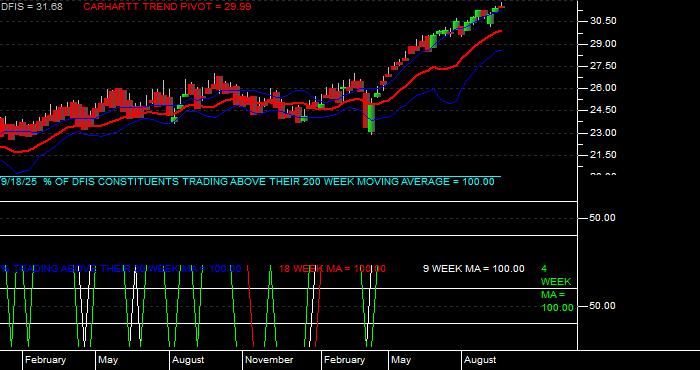This screenshot has height=370, width=700.
Task: Click the first May timeline marker
Action: 108,360
